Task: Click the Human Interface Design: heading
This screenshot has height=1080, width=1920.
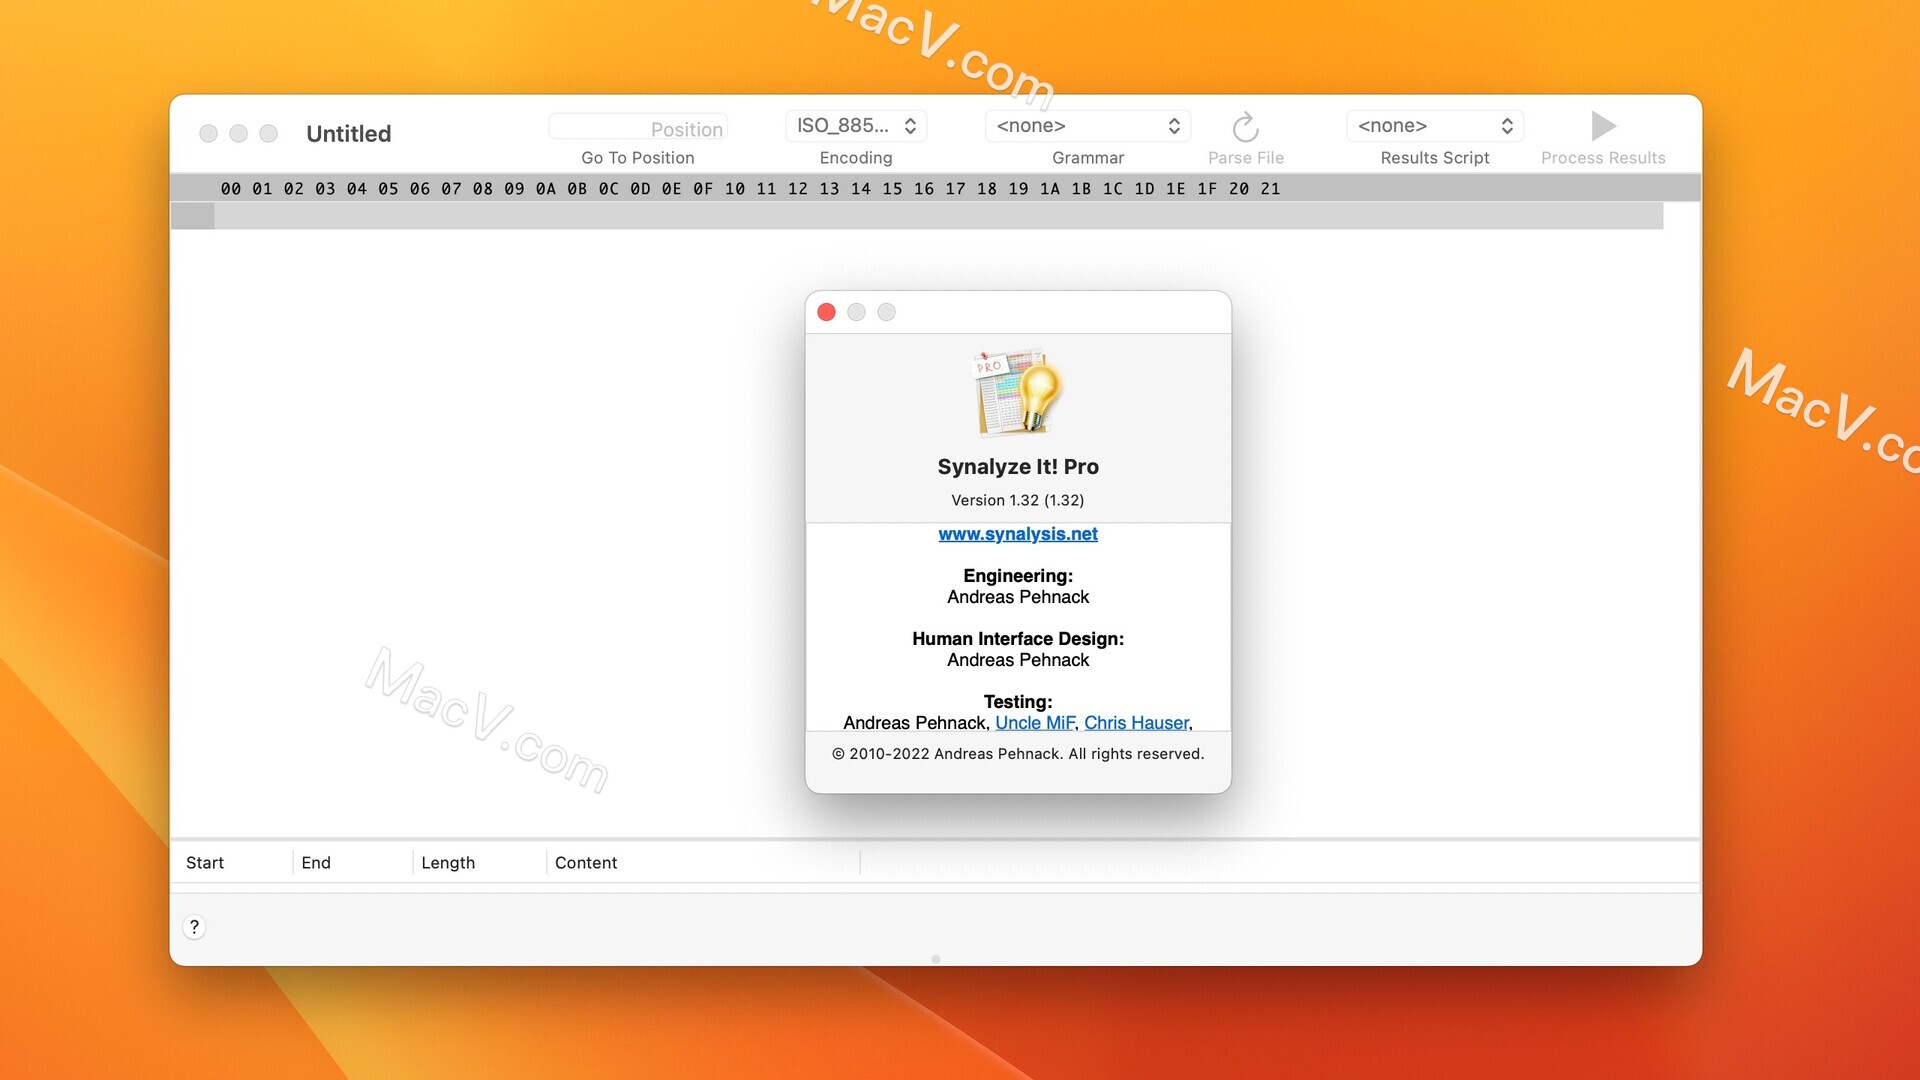Action: [1018, 639]
